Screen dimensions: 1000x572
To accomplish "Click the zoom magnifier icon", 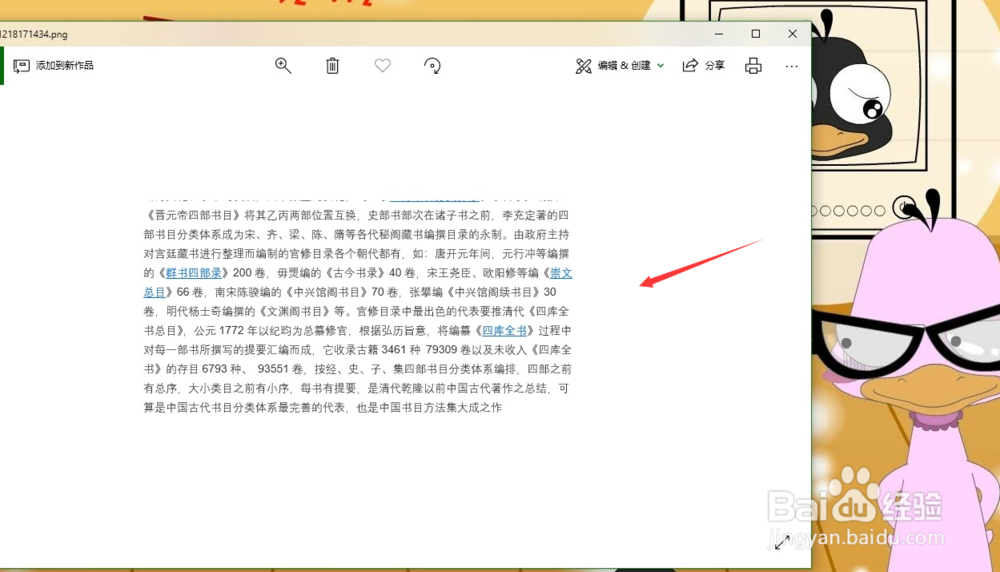I will (283, 66).
